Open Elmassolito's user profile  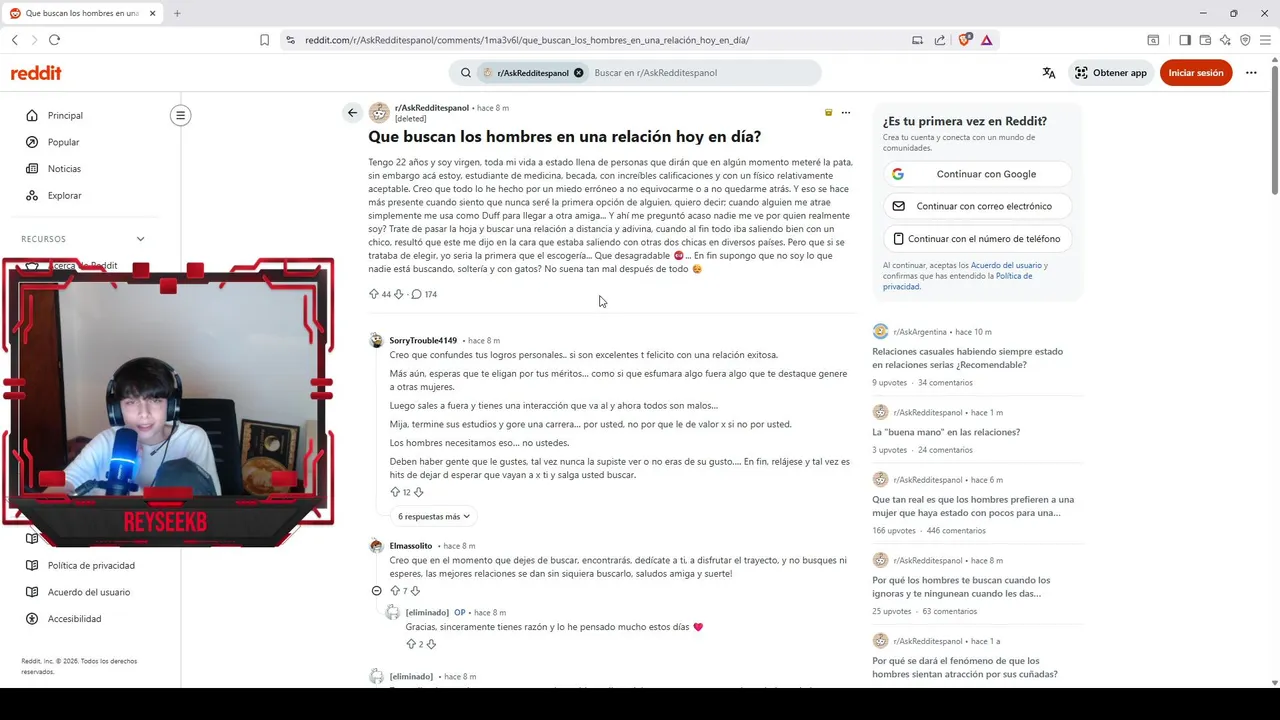pos(411,546)
